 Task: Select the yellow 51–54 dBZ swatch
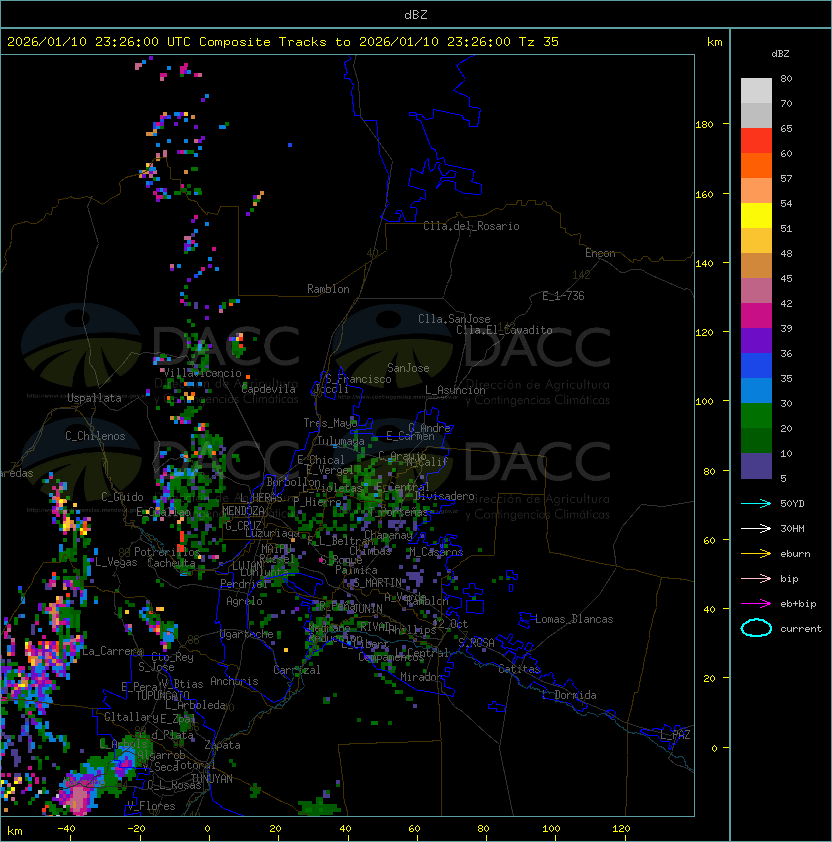click(x=756, y=215)
